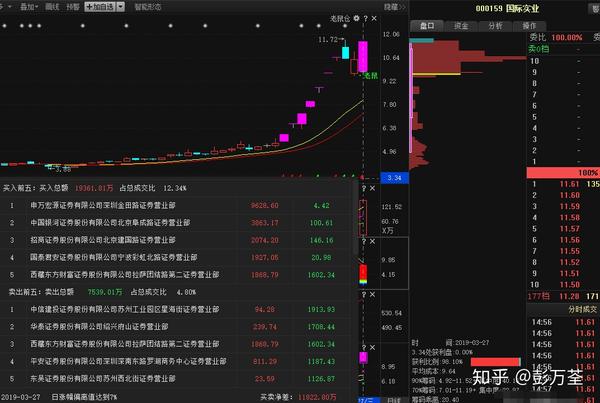Click the 卖出前五 total 7539.01万

[105, 292]
